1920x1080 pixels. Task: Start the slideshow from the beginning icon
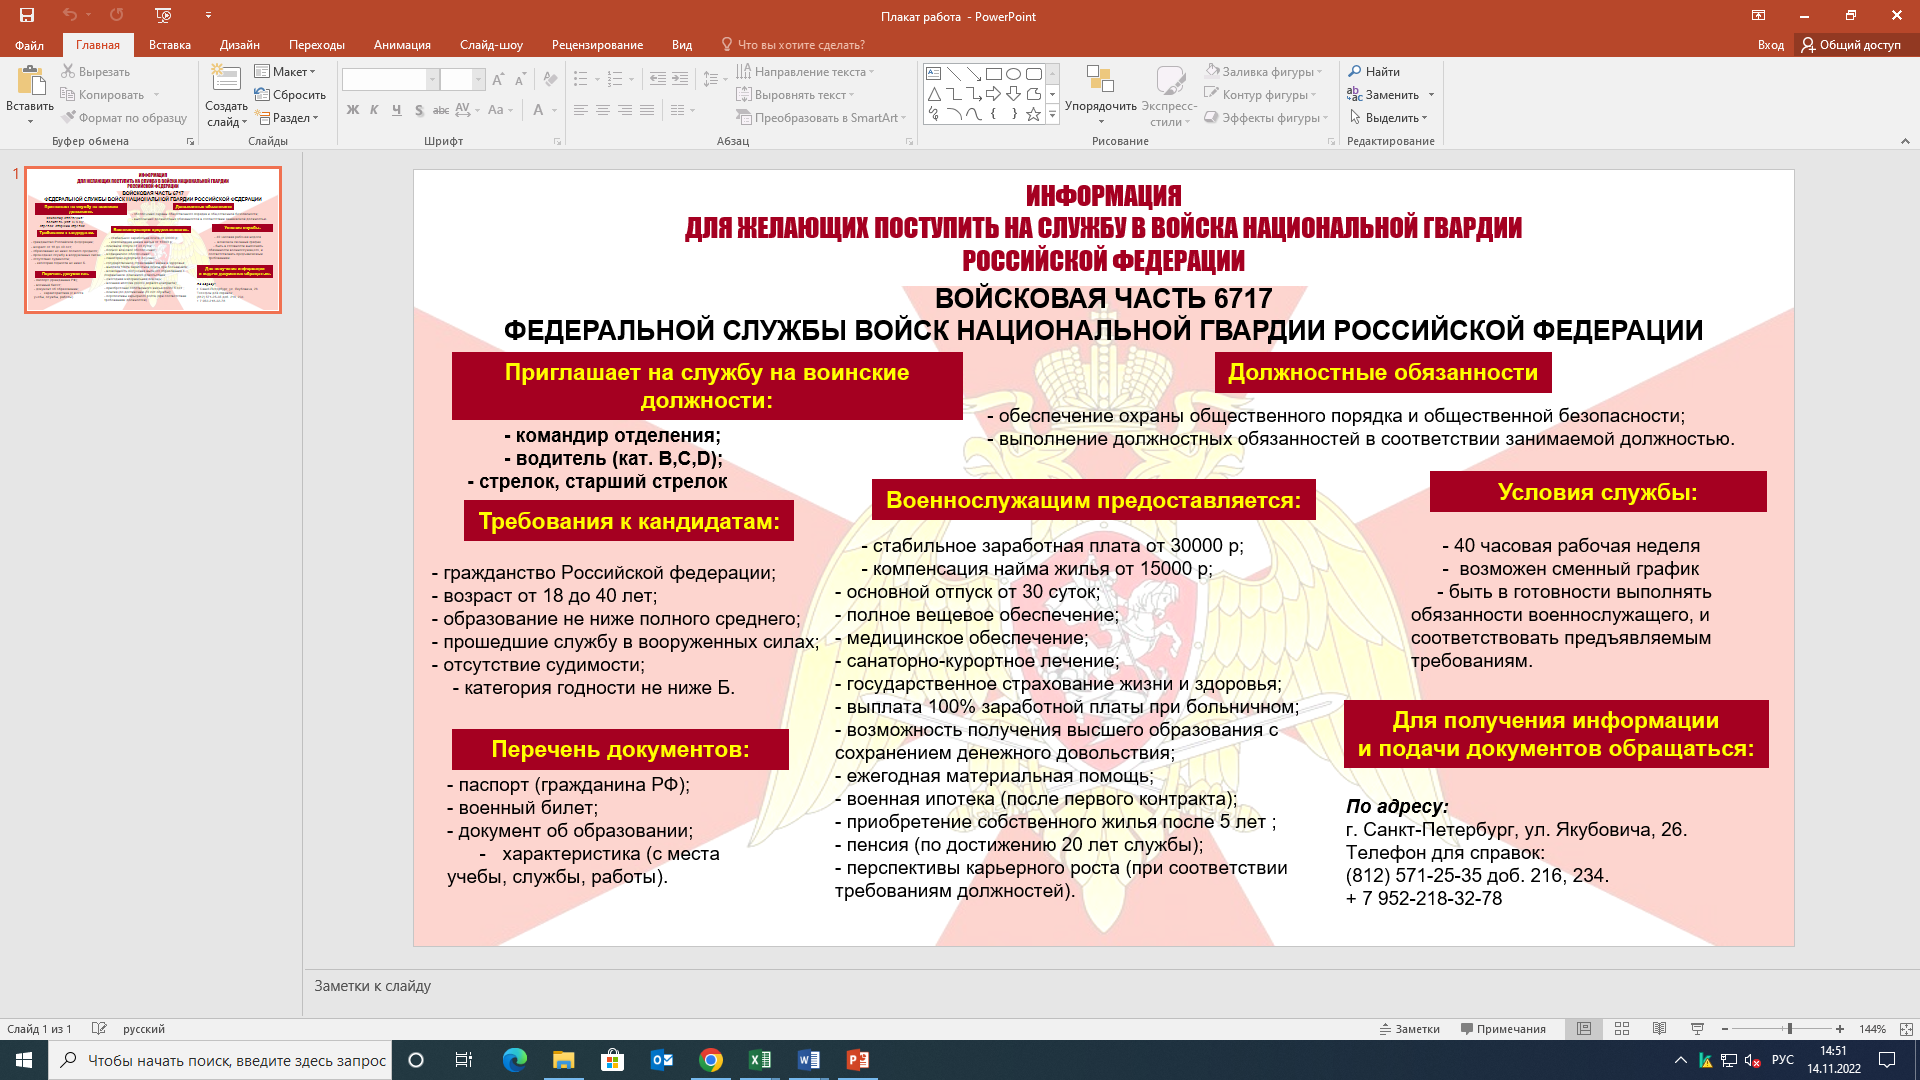164,15
